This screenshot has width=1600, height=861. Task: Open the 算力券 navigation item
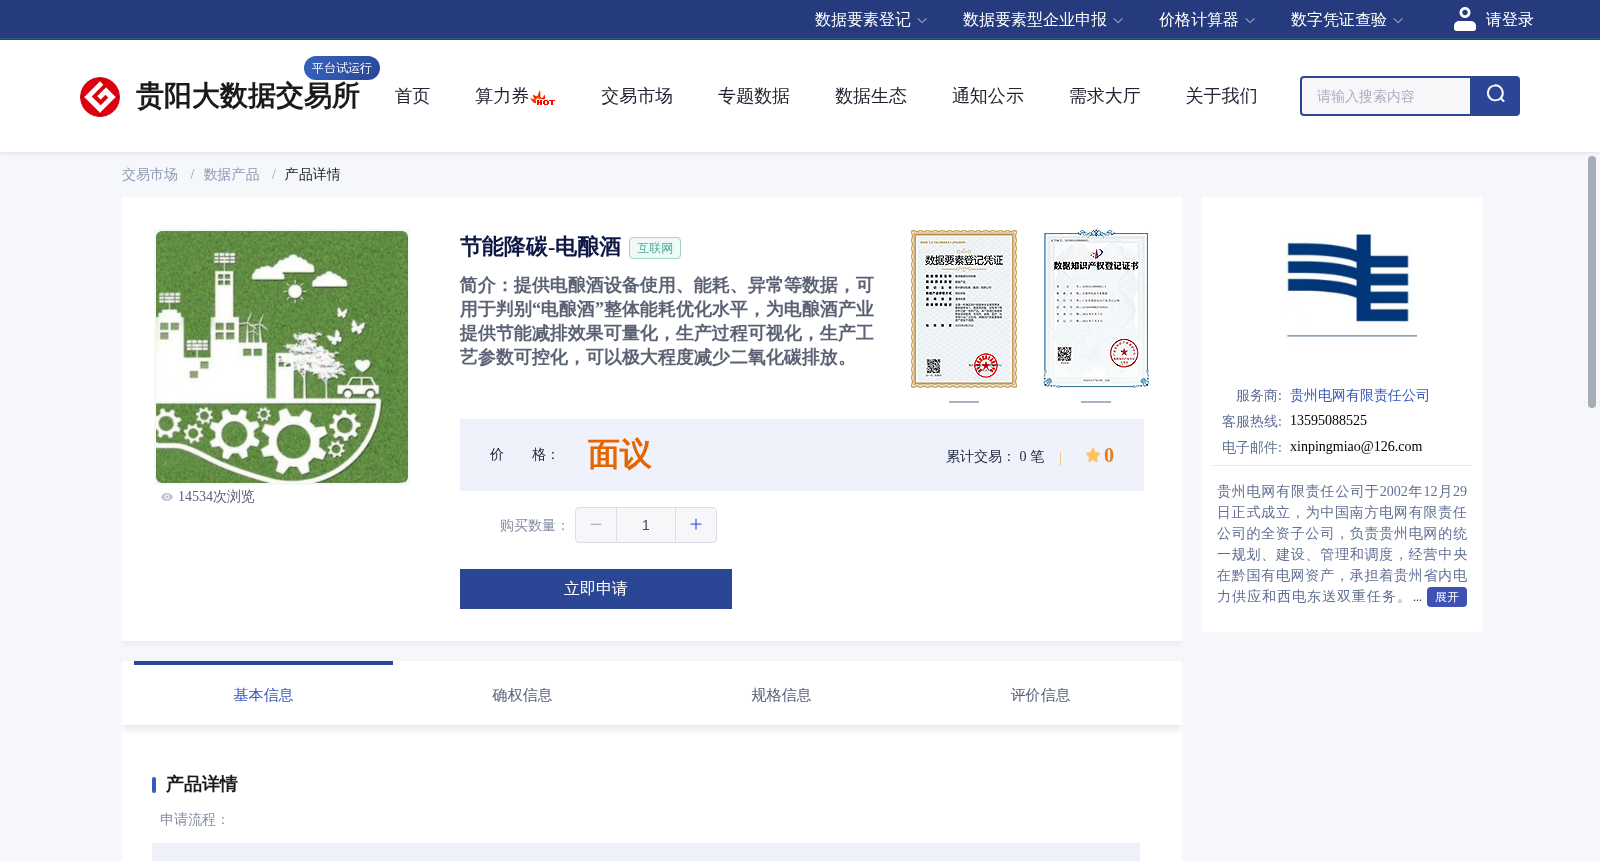point(502,96)
